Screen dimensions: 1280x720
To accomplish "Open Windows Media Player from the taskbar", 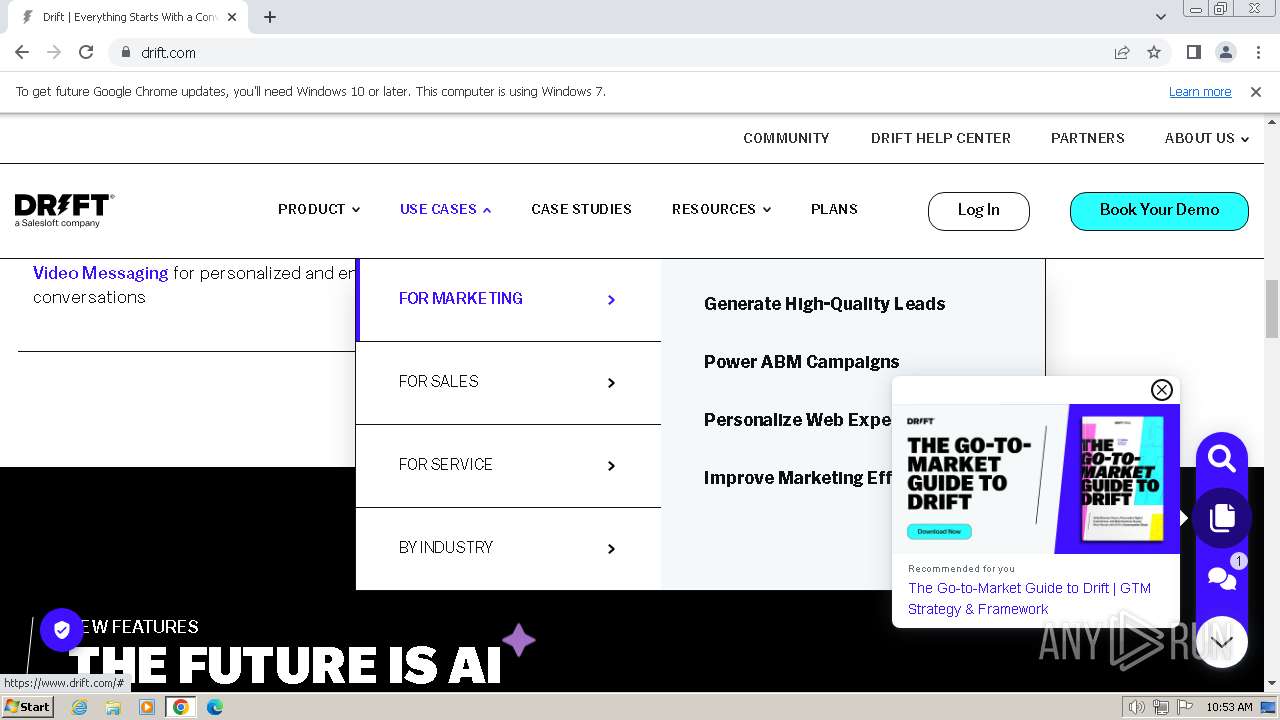I will coord(147,707).
